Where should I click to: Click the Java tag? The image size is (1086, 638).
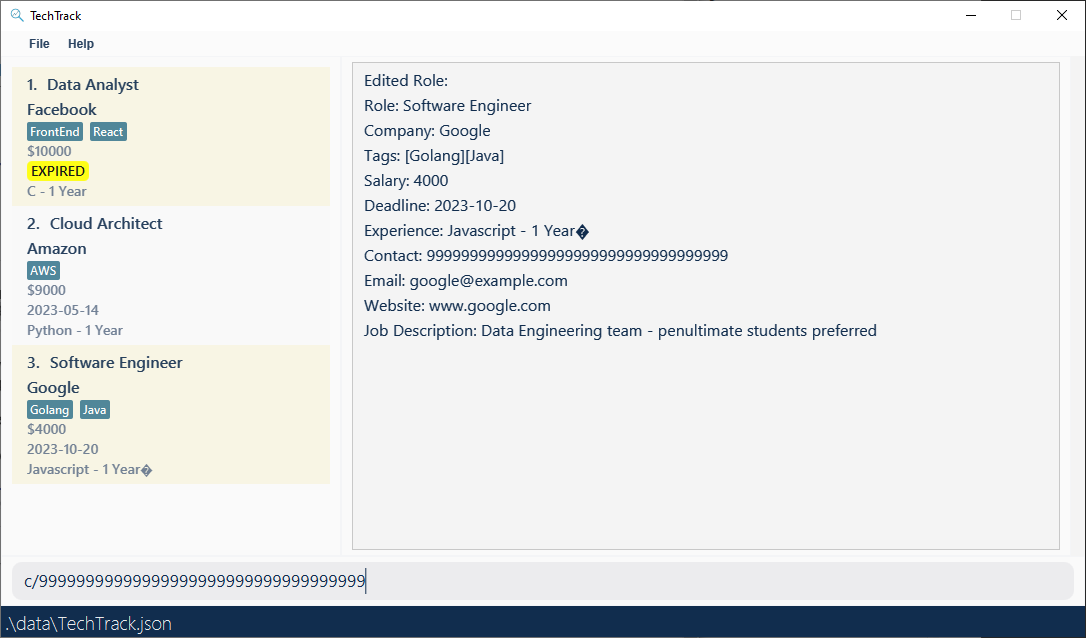click(94, 410)
